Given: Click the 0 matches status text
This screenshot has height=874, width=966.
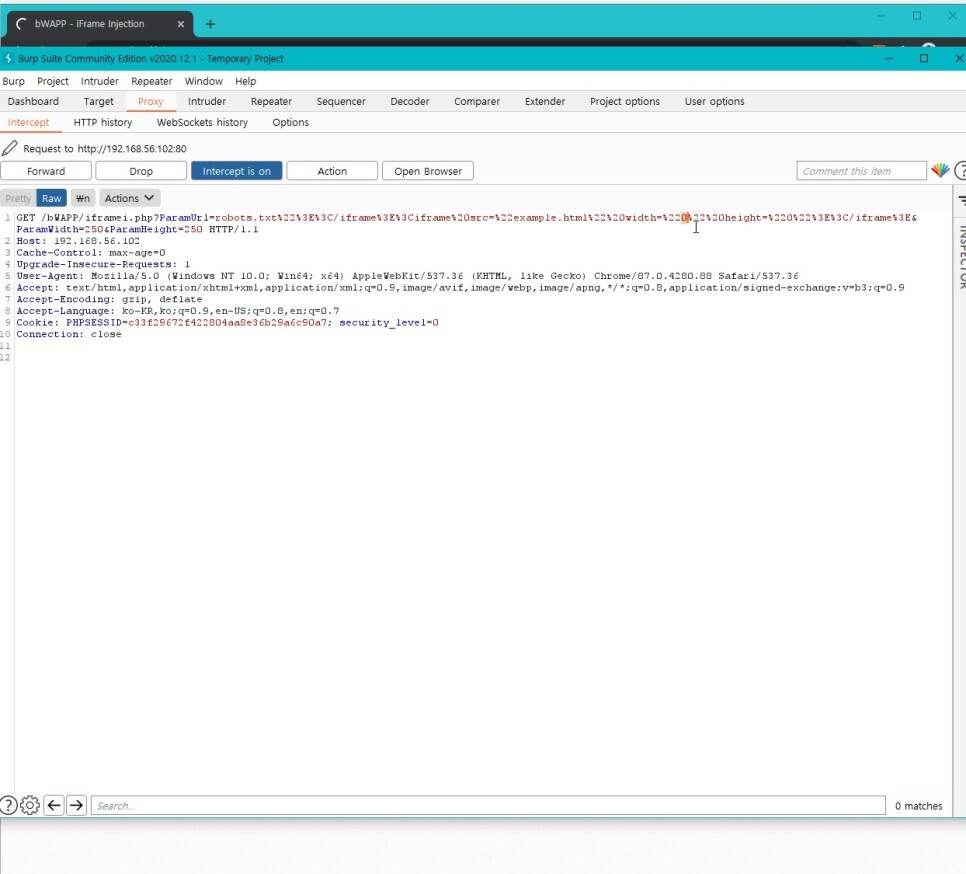Looking at the screenshot, I should 919,806.
